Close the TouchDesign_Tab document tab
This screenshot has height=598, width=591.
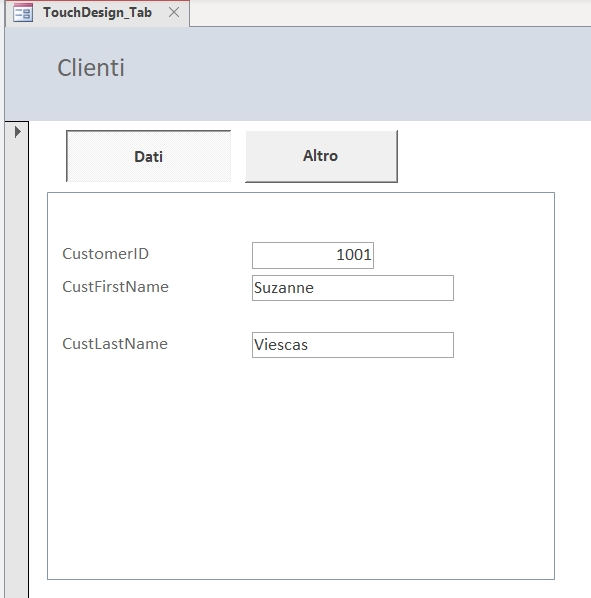coord(174,13)
